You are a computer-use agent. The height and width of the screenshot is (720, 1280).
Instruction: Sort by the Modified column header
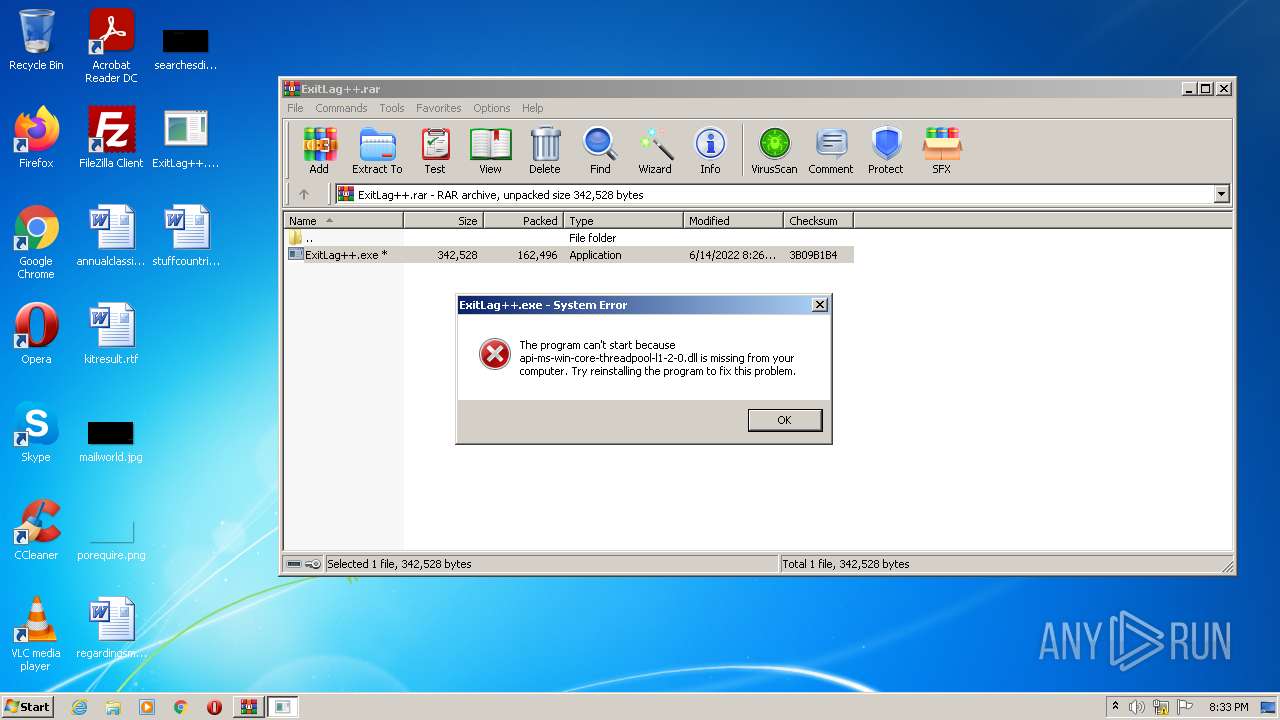point(733,221)
